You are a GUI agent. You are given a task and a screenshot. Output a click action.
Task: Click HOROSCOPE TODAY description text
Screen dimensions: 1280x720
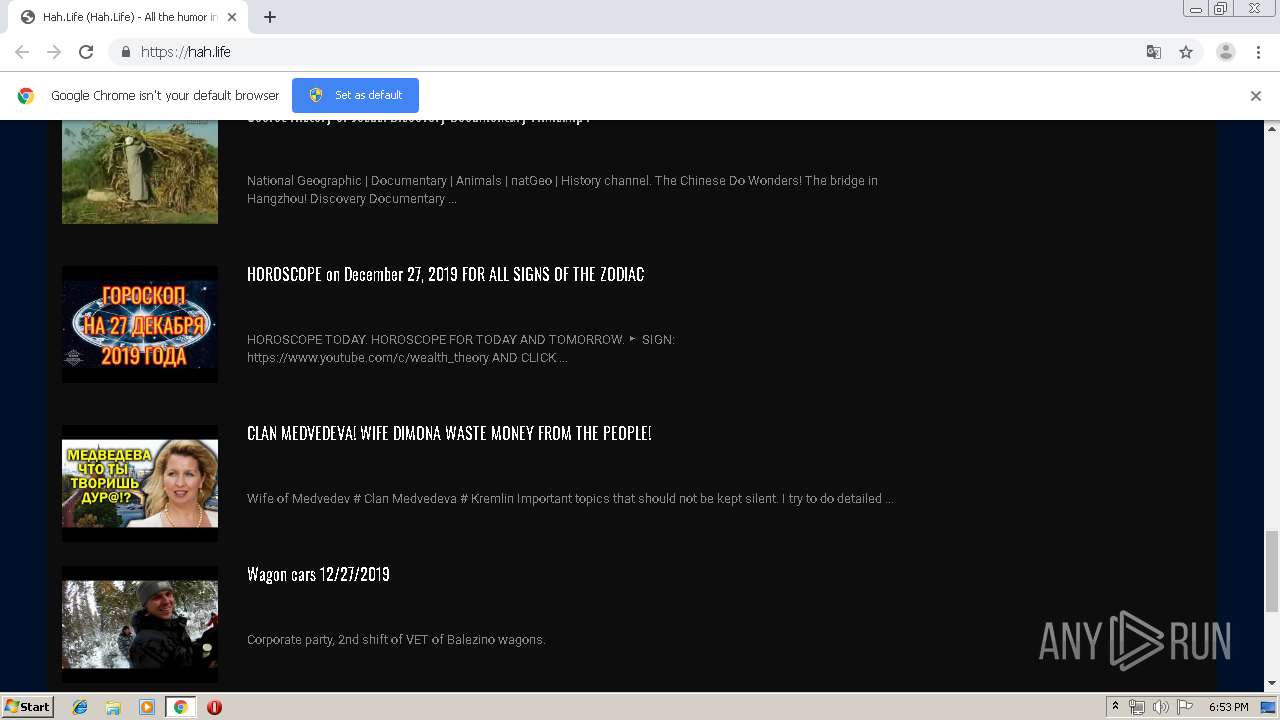tap(461, 349)
